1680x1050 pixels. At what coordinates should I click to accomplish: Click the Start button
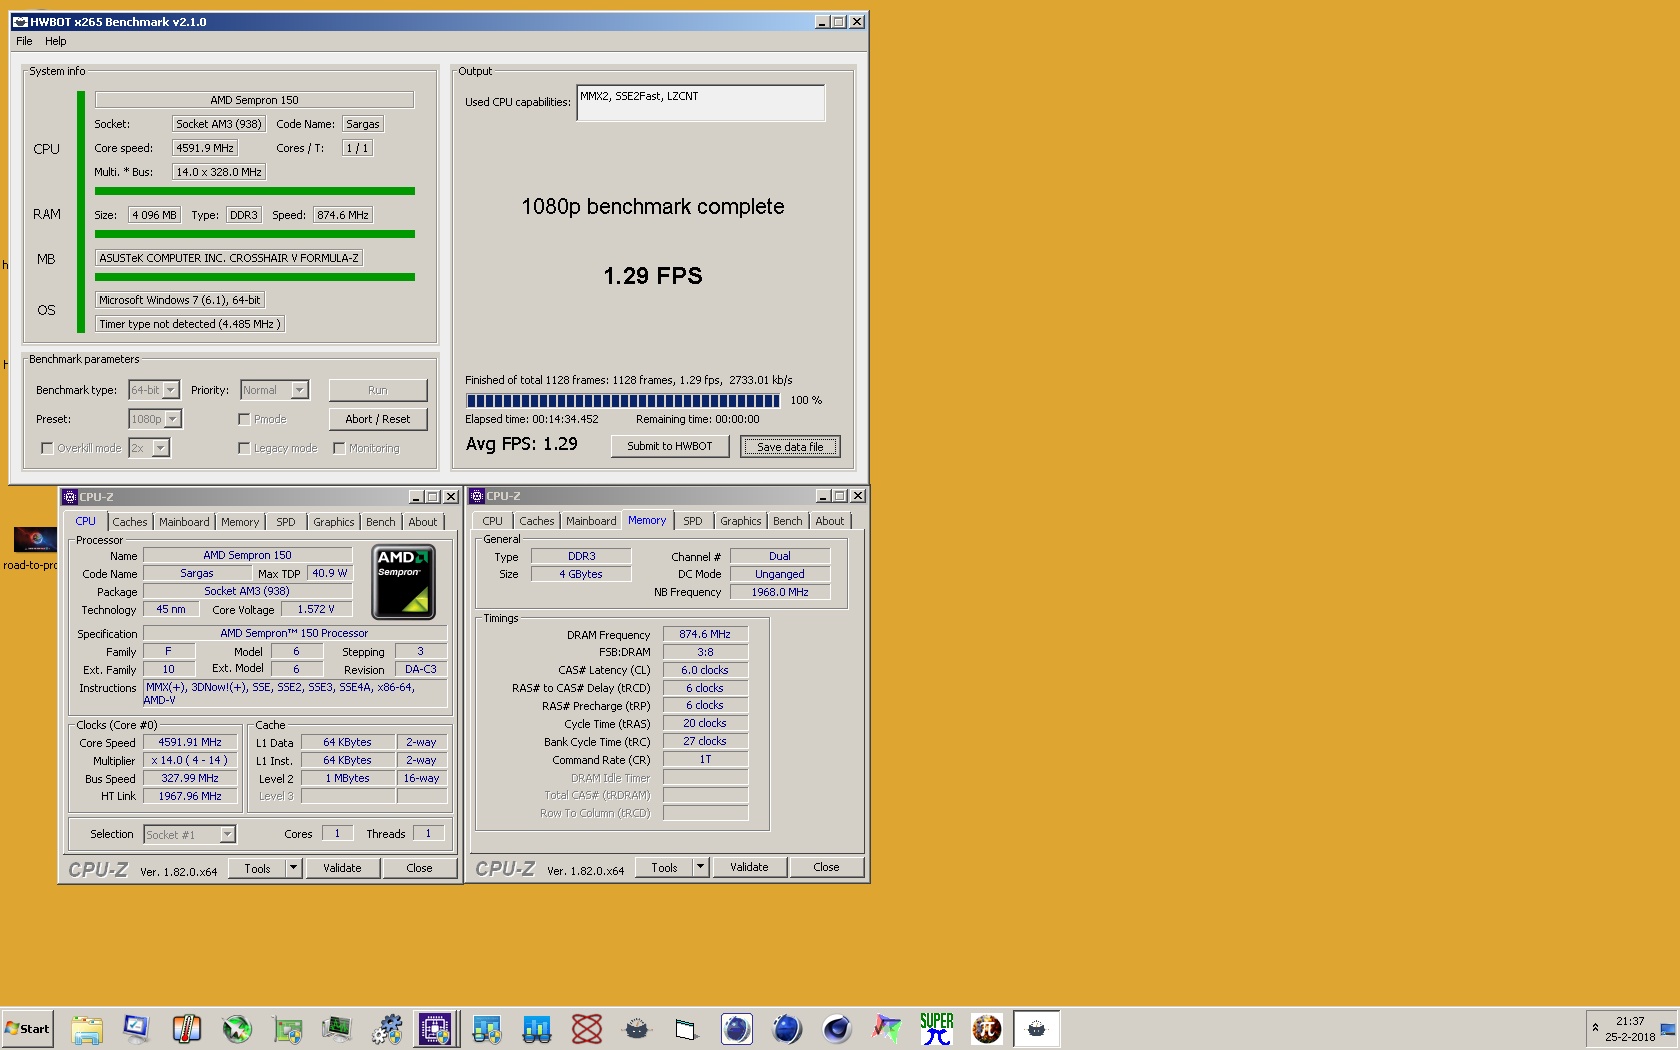28,1029
